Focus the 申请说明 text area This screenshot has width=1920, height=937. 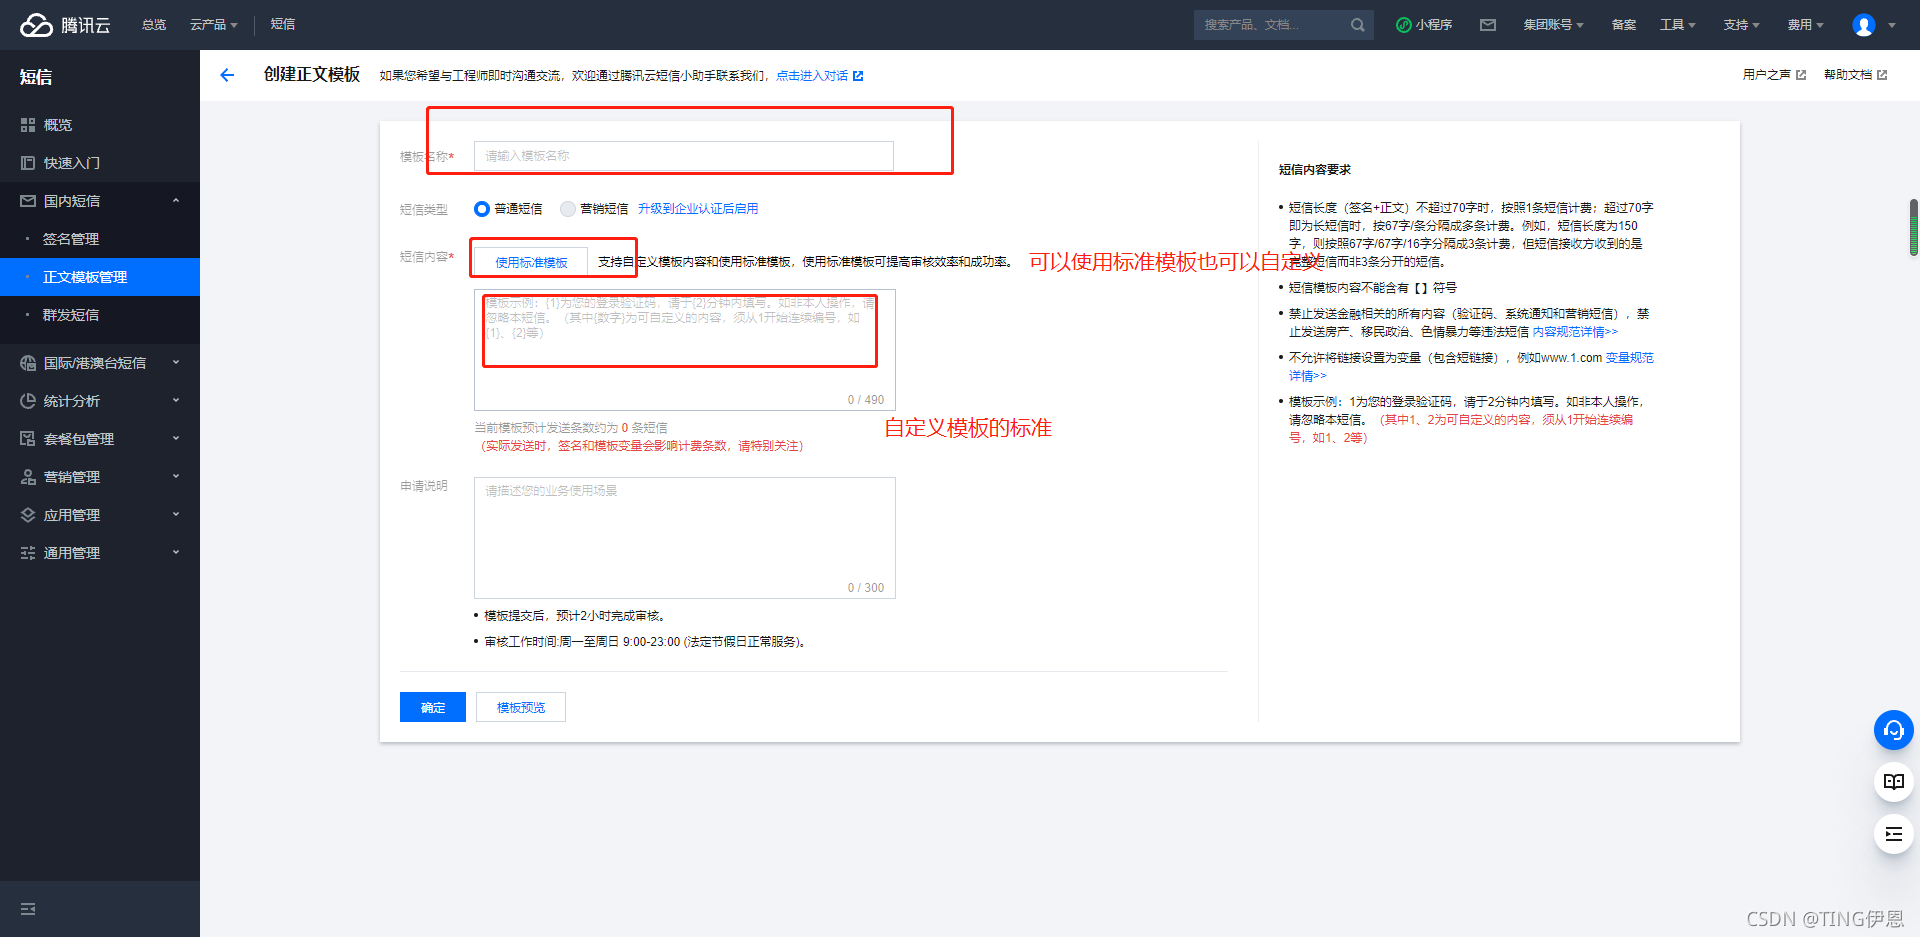[x=685, y=538]
